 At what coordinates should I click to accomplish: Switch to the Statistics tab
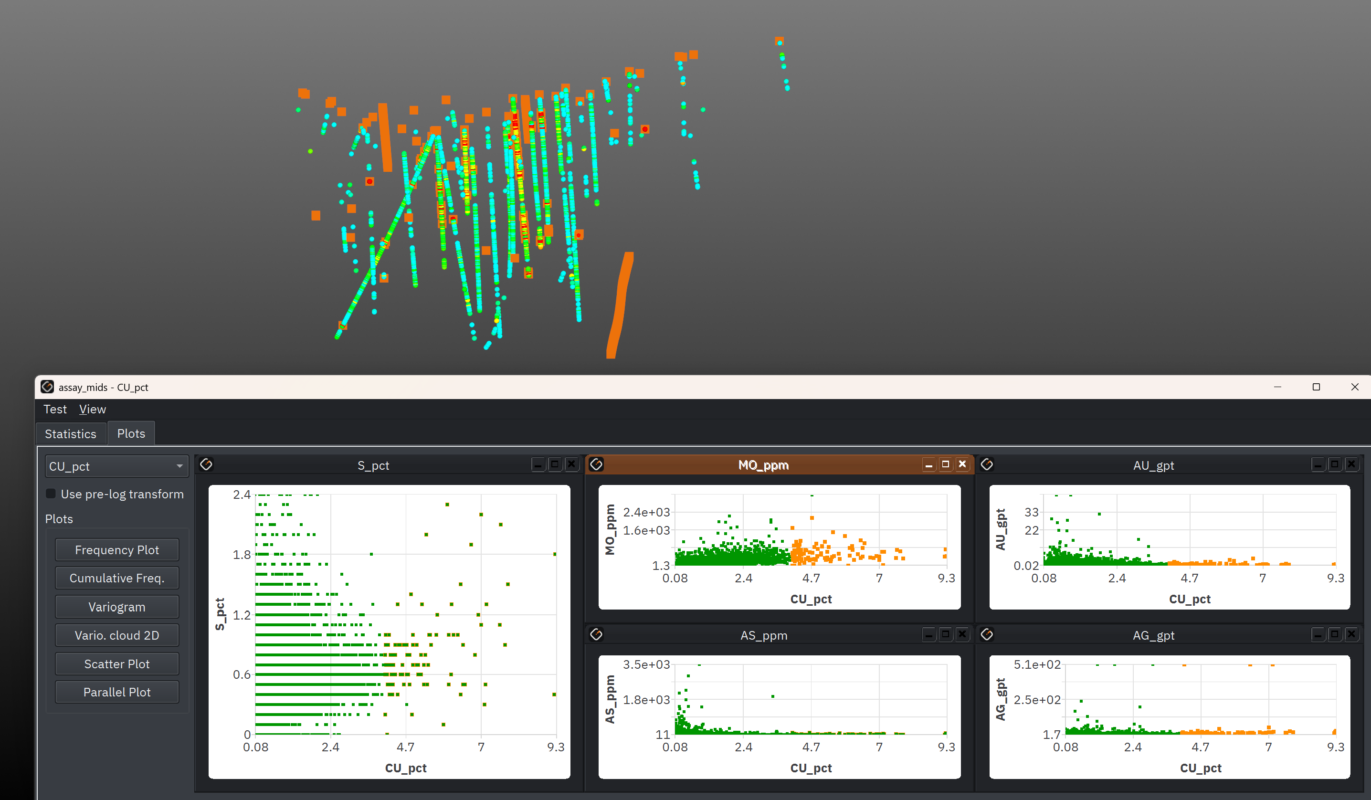tap(70, 434)
